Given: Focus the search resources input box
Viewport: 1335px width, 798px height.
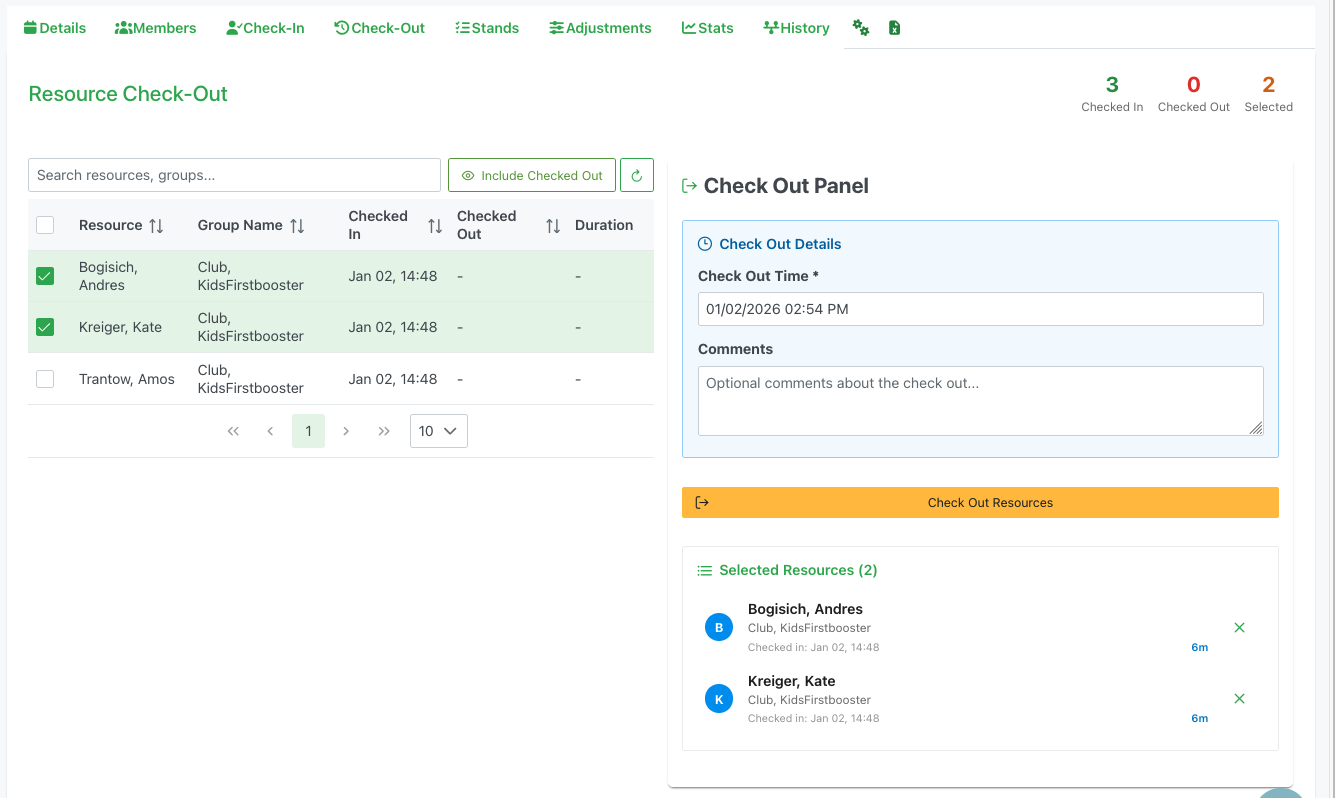Looking at the screenshot, I should point(234,175).
